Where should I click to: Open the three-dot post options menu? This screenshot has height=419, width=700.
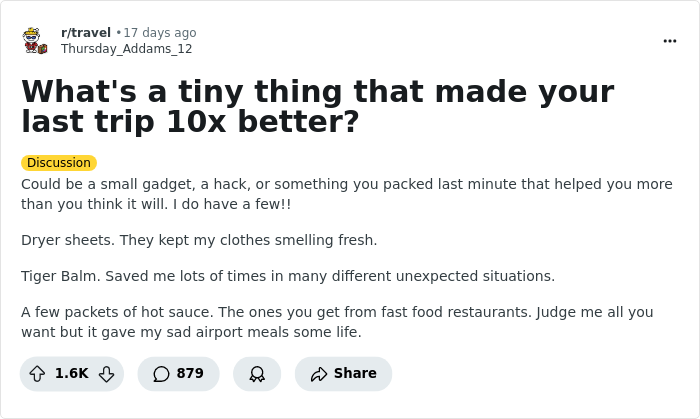tap(669, 41)
